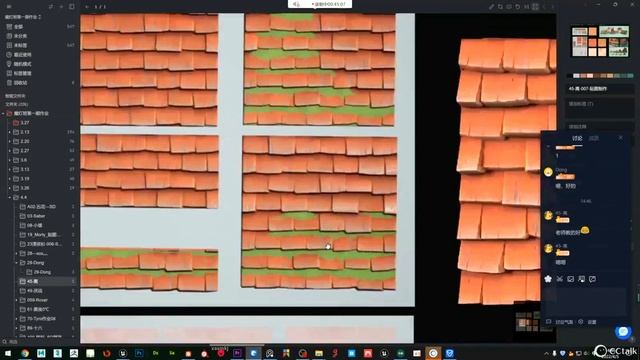Click the sidebar layout toggle icon
Screen dimensions: 640x360
(x=72, y=7)
